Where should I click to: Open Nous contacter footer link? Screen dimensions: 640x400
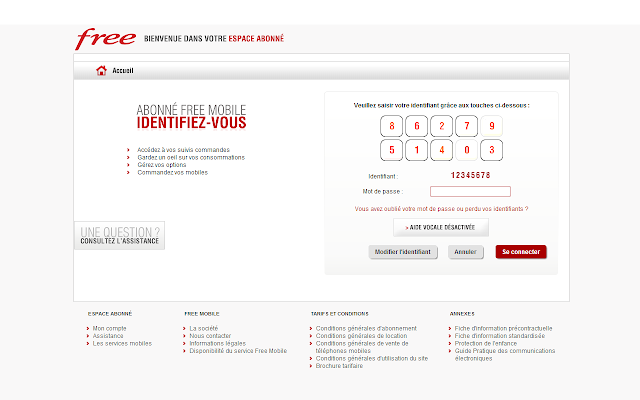(210, 336)
